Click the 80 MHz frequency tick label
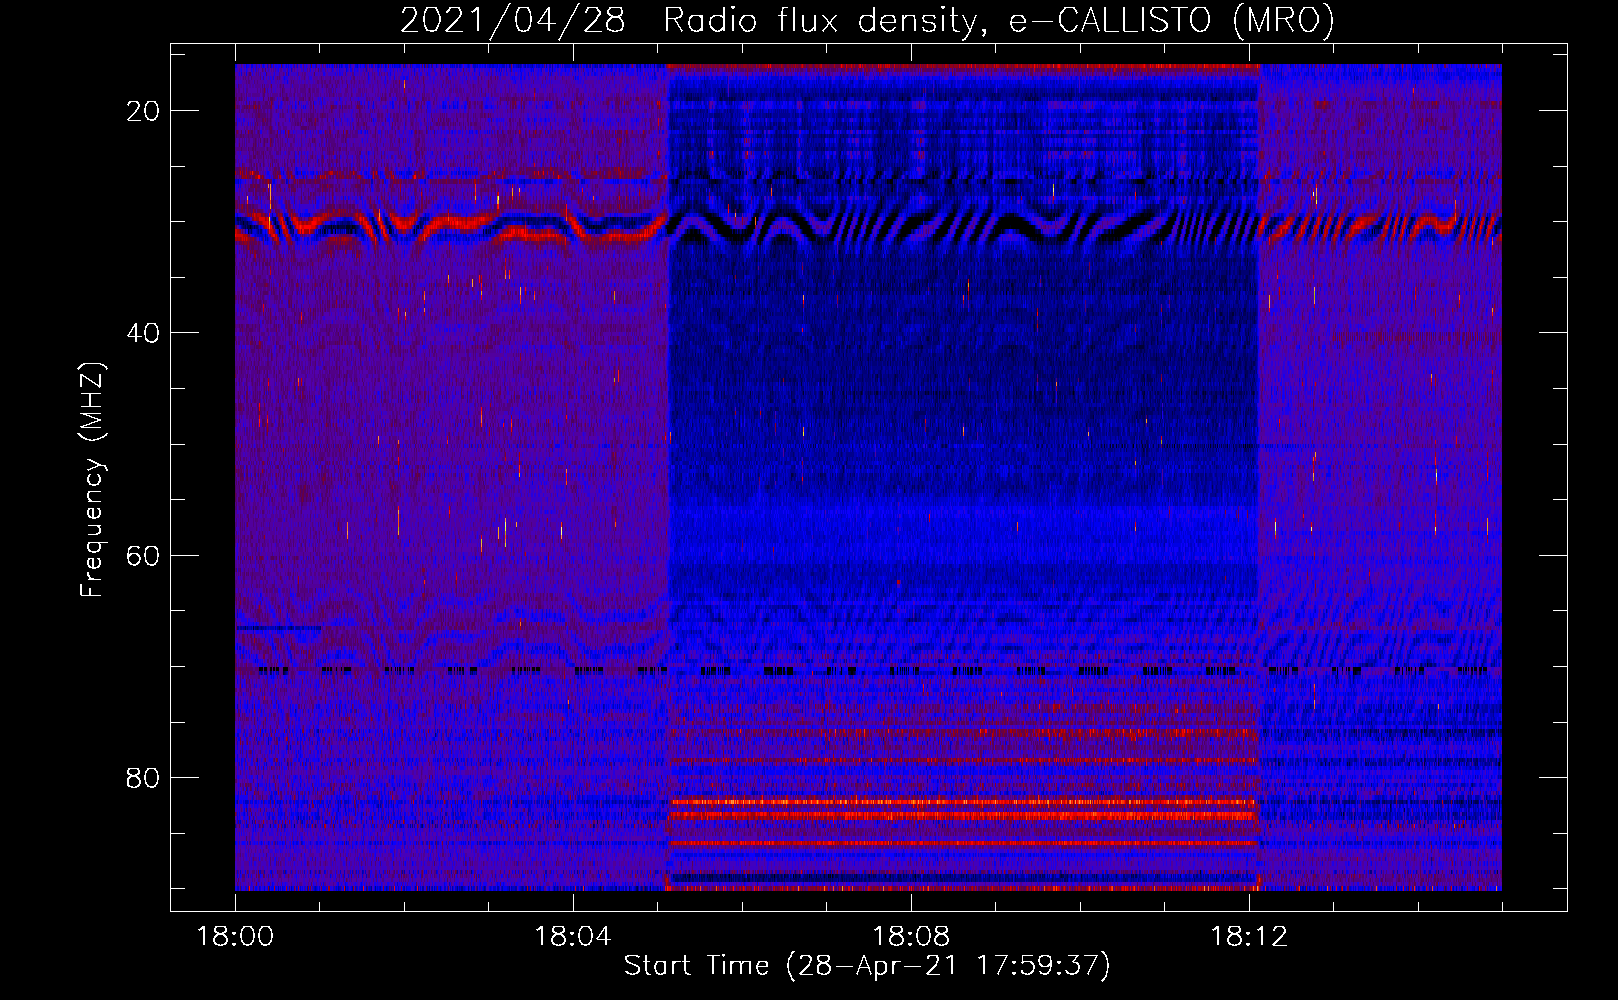 coord(144,777)
